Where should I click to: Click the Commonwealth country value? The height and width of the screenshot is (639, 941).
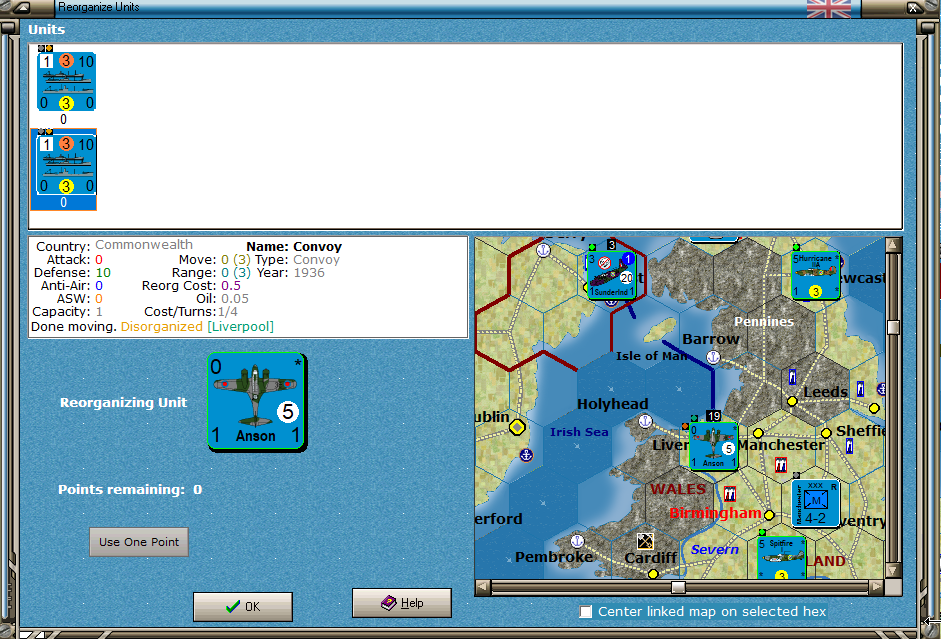click(x=144, y=245)
